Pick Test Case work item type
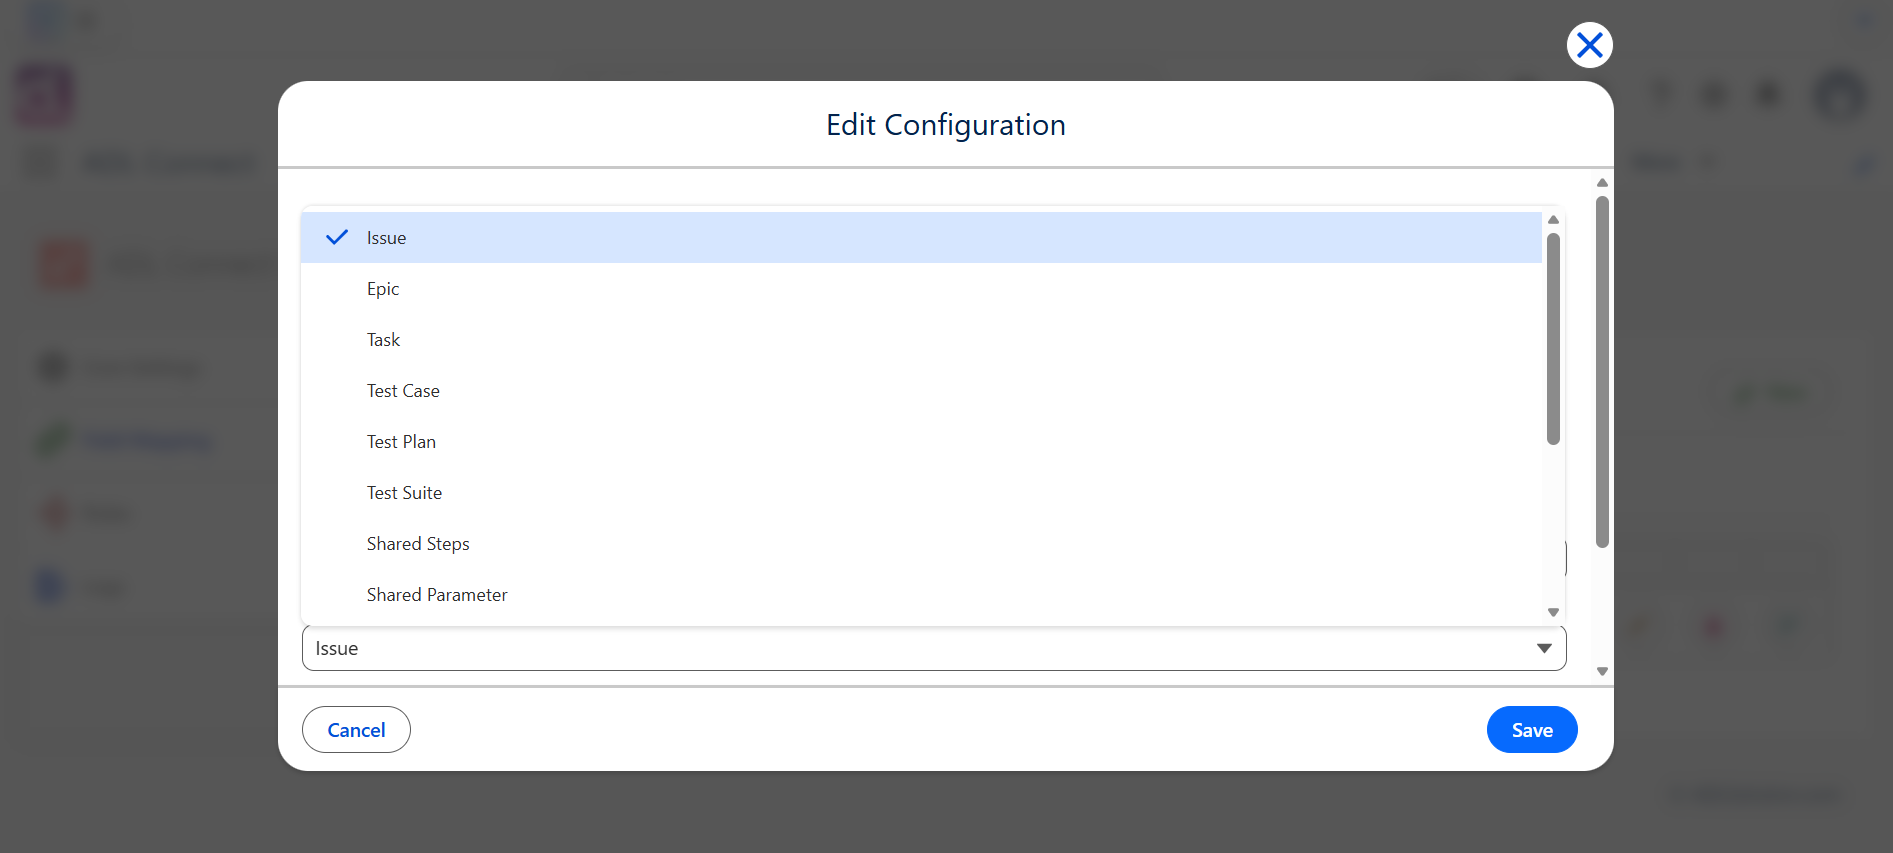 click(x=921, y=391)
